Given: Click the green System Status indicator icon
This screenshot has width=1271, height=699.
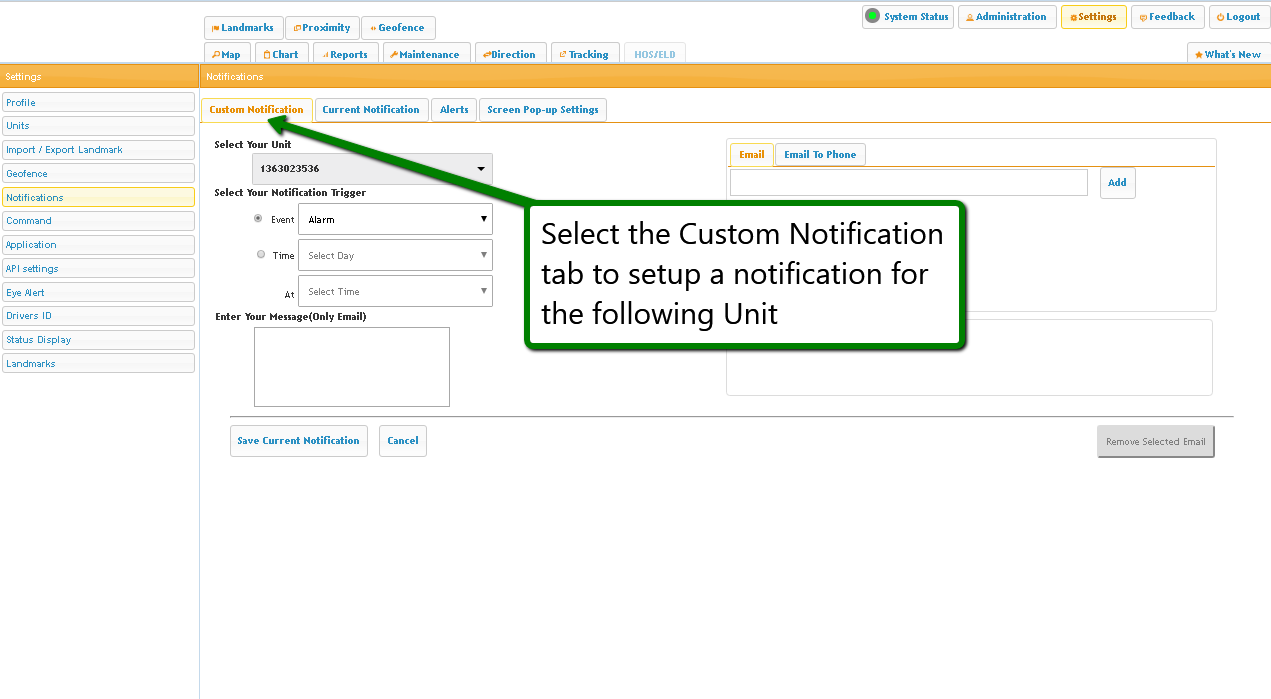Looking at the screenshot, I should (872, 16).
